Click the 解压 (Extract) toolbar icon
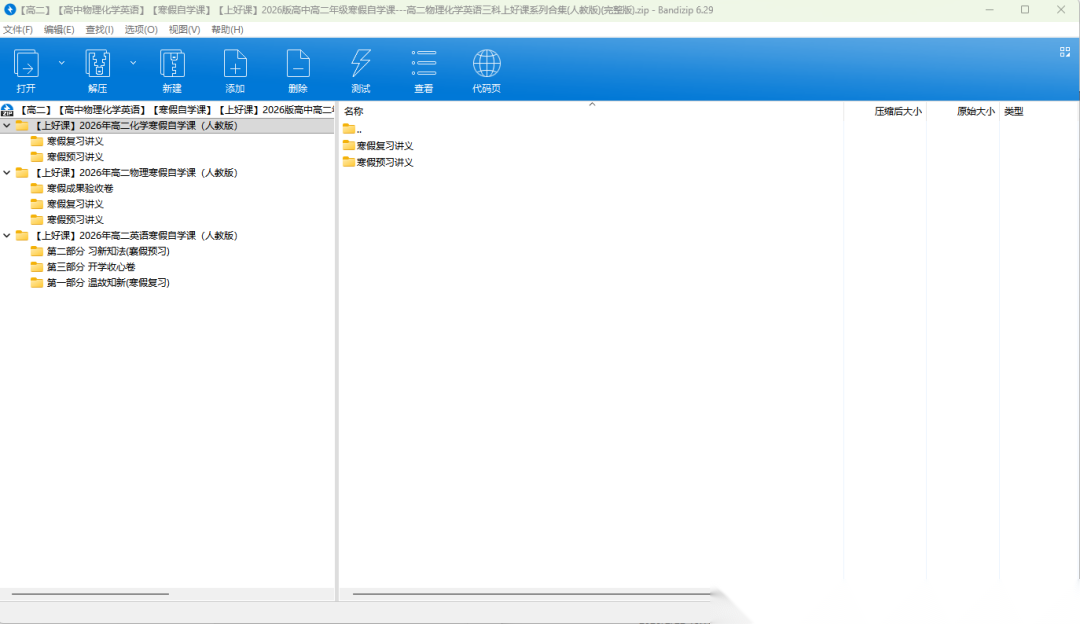 tap(97, 64)
